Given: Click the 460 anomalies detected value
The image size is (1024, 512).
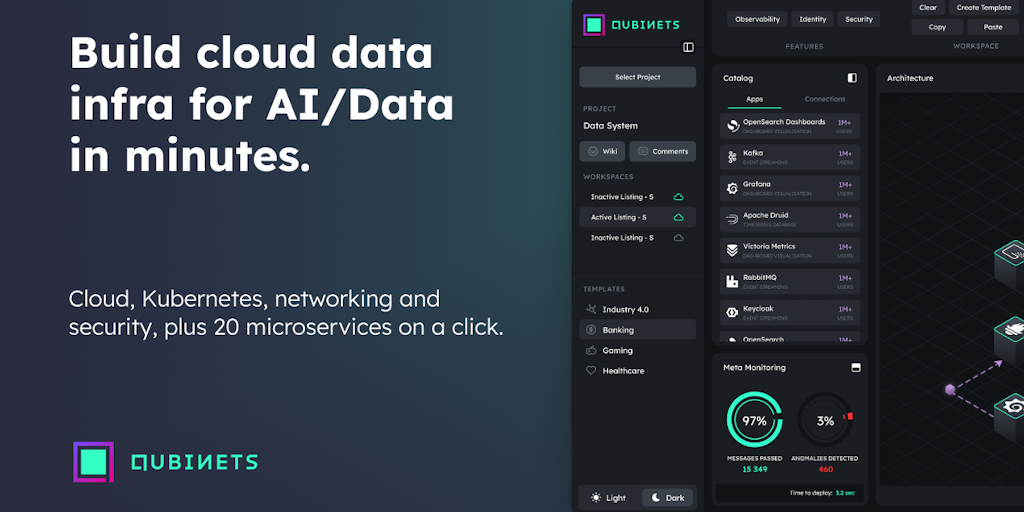Looking at the screenshot, I should [825, 469].
